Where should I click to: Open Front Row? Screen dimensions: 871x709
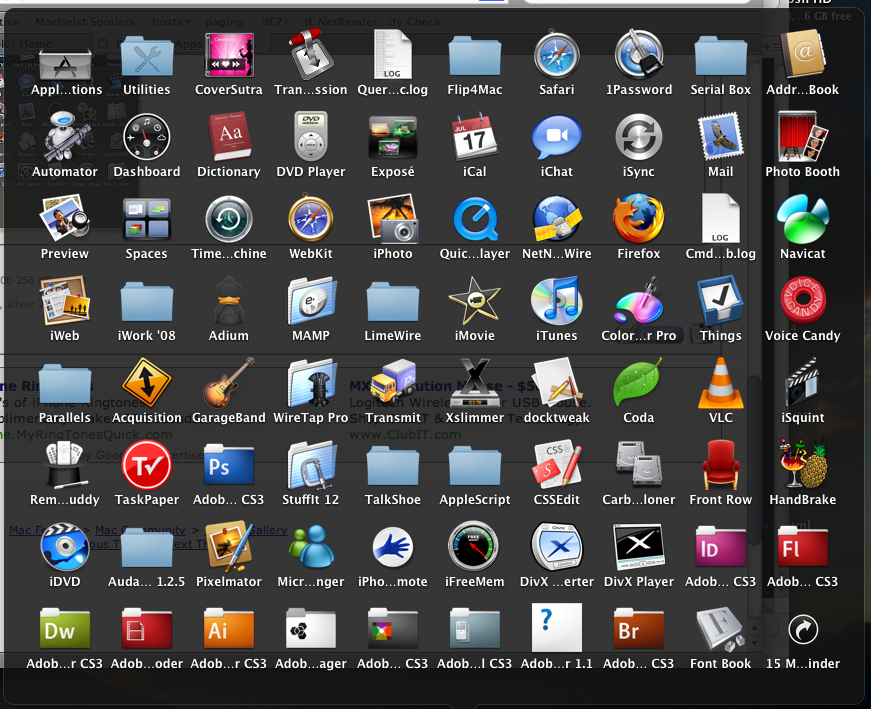point(720,464)
